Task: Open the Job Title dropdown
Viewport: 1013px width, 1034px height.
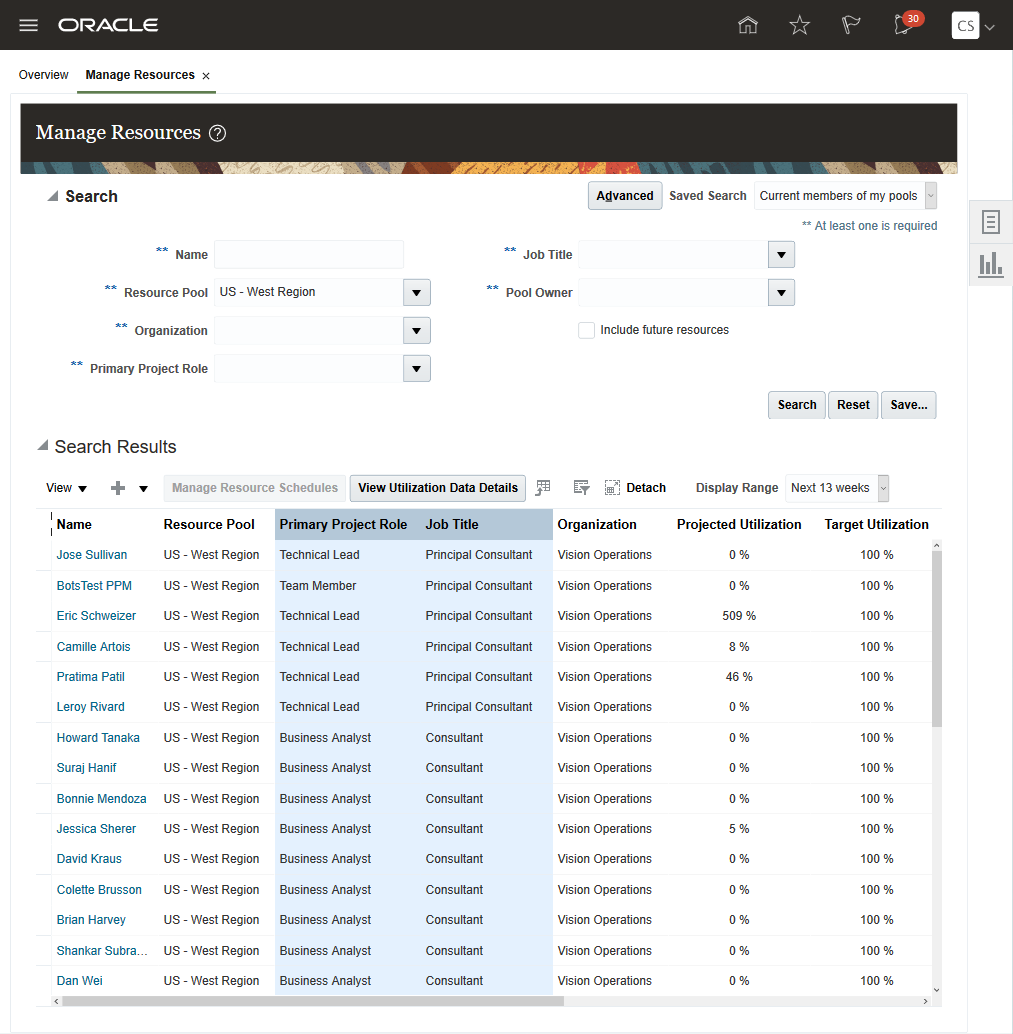Action: tap(782, 255)
